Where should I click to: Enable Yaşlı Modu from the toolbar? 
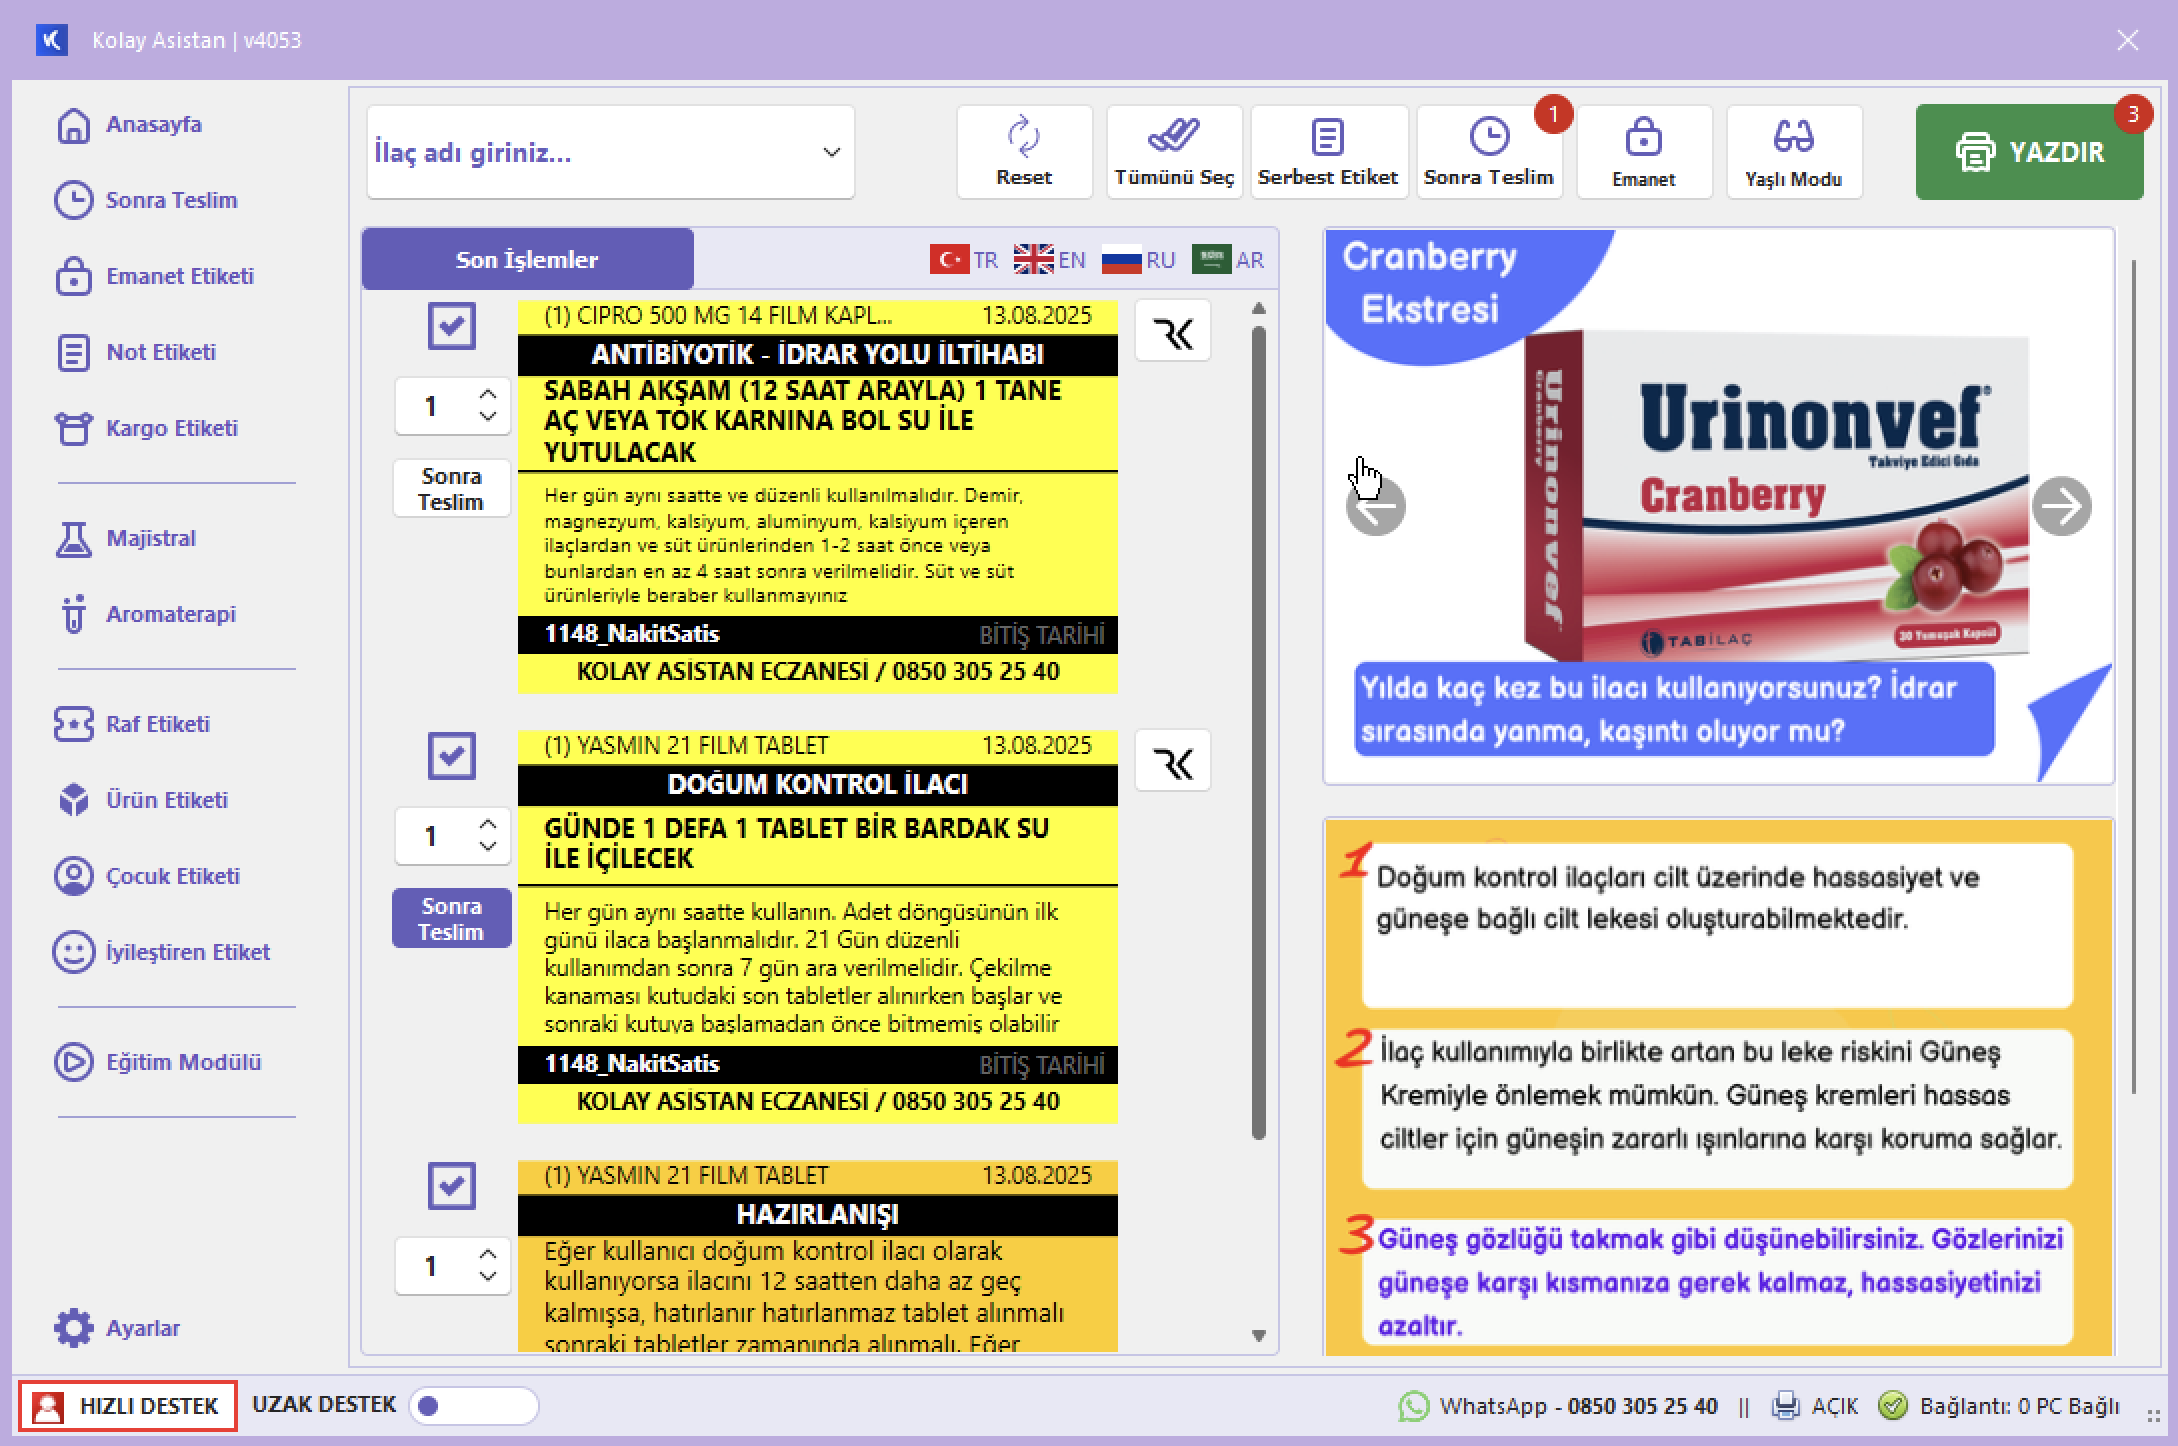tap(1793, 150)
